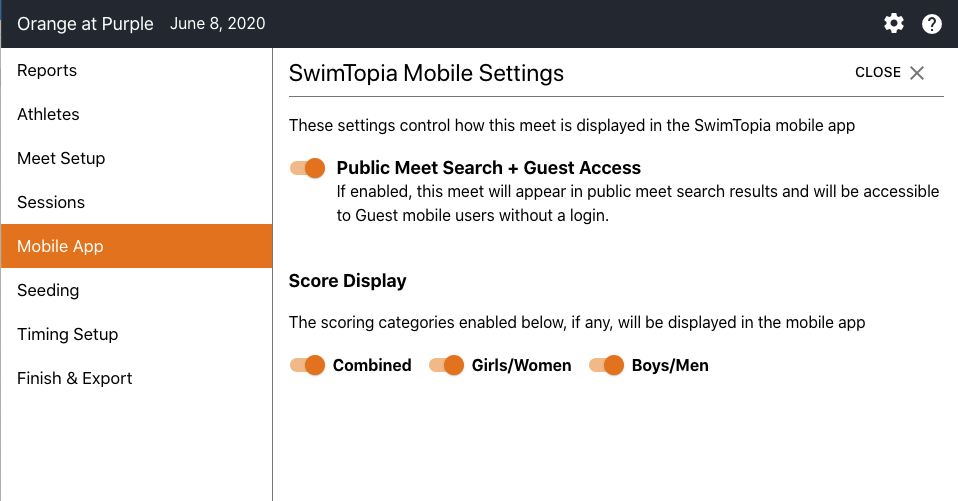Navigate to Seeding

[48, 290]
